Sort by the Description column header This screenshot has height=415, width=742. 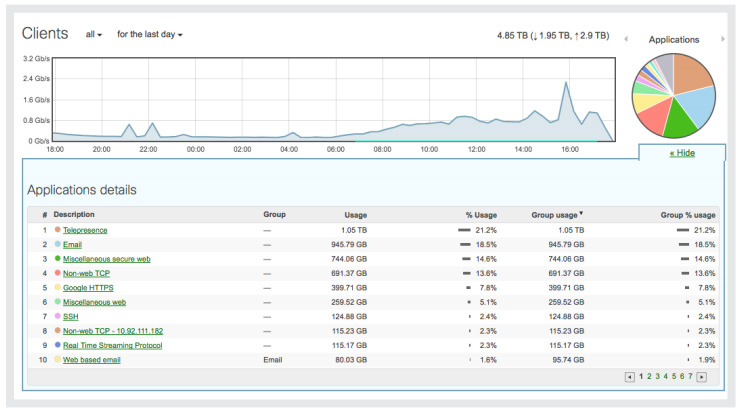(74, 214)
